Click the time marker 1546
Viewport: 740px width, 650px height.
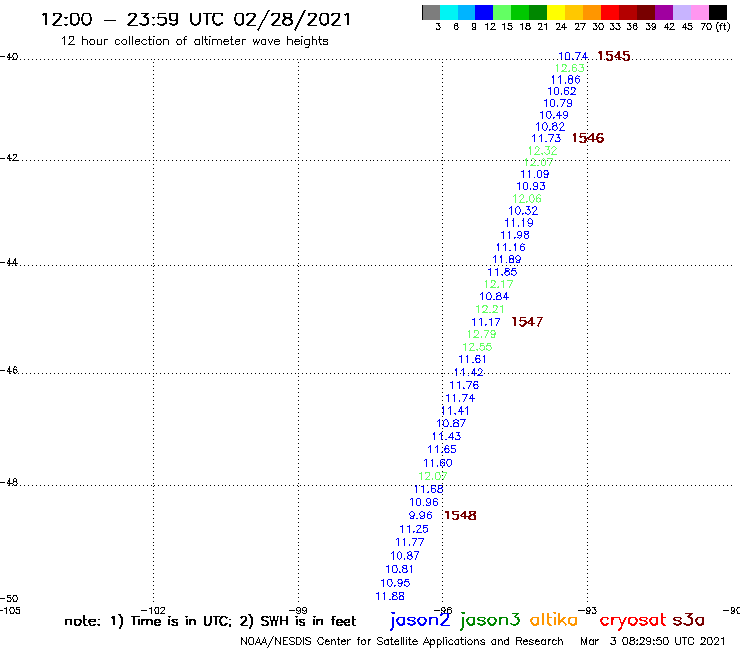click(x=588, y=138)
